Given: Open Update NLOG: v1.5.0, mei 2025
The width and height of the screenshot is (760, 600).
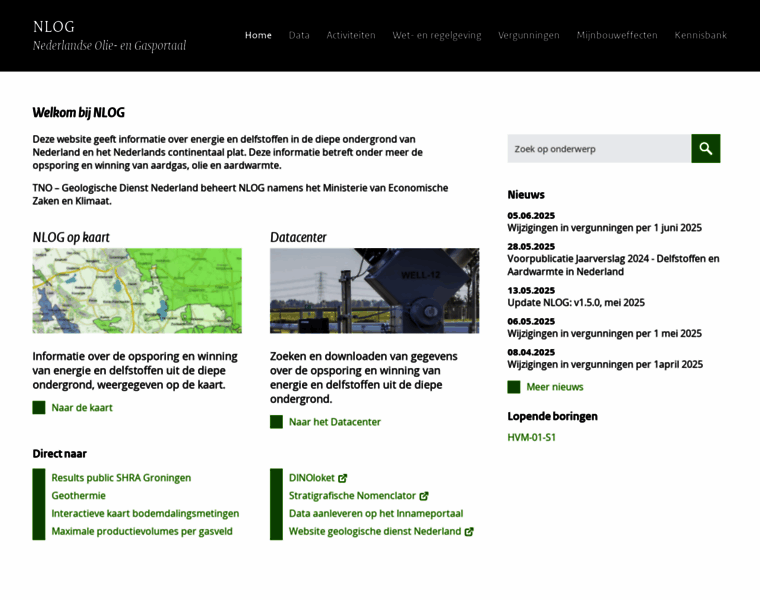Looking at the screenshot, I should click(576, 302).
